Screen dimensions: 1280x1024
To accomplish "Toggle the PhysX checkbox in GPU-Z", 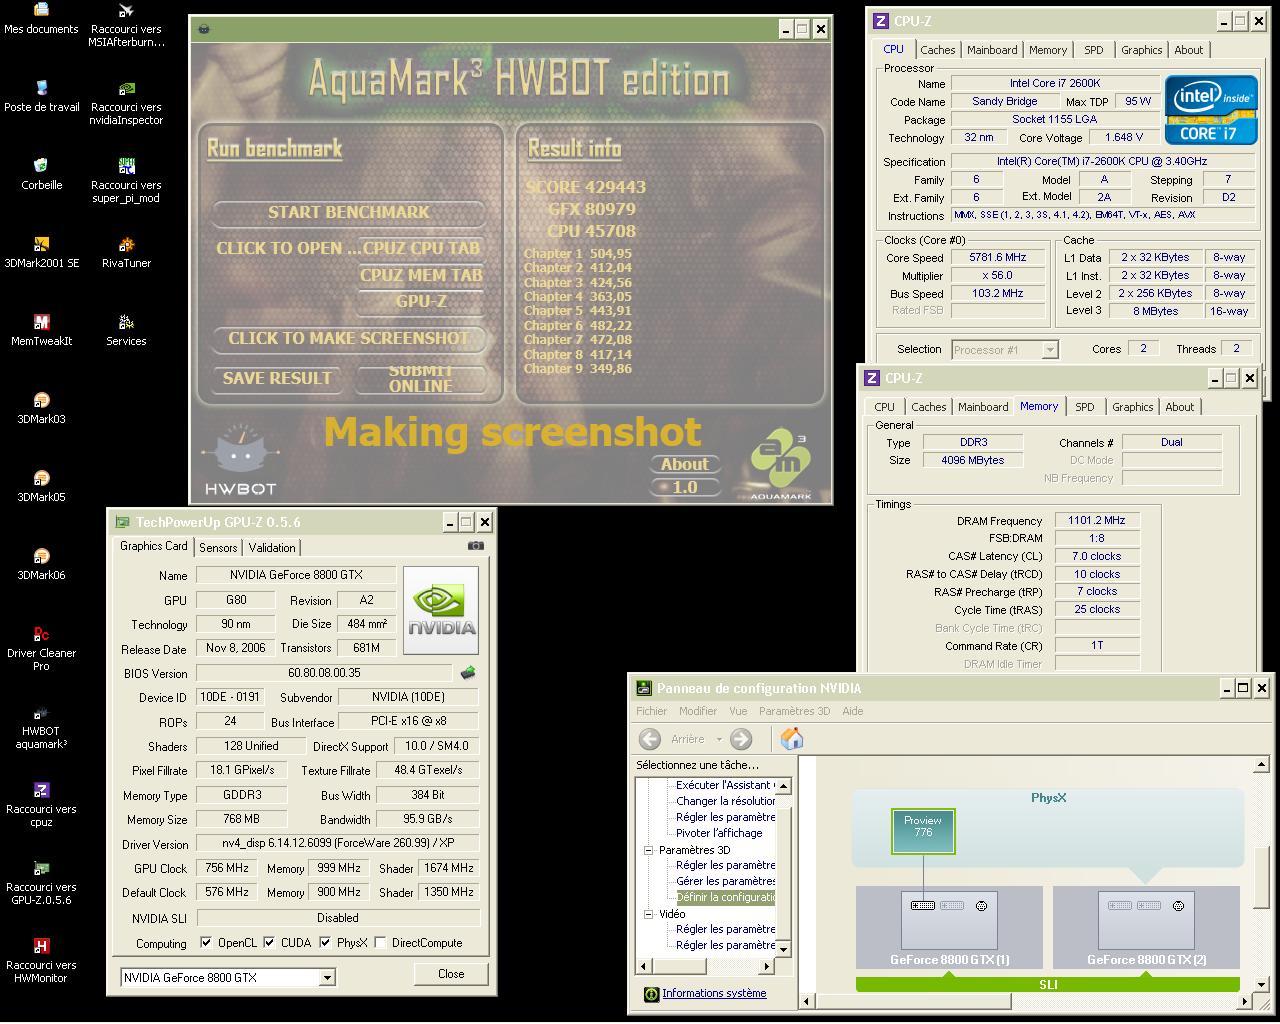I will tap(325, 943).
